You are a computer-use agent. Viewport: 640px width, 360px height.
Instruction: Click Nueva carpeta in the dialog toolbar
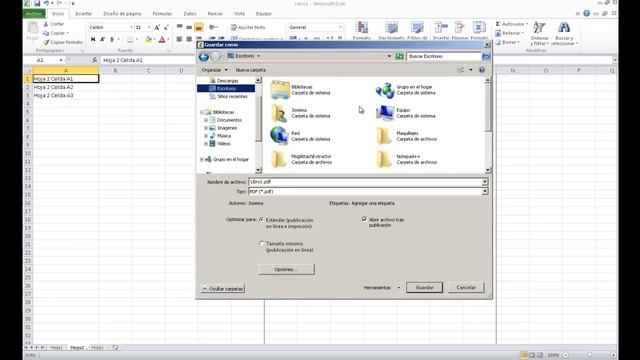tap(250, 70)
